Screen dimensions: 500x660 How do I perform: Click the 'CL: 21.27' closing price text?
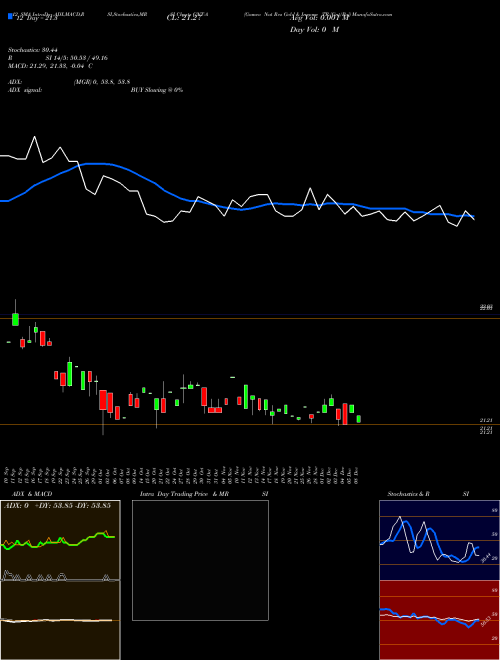coord(184,19)
